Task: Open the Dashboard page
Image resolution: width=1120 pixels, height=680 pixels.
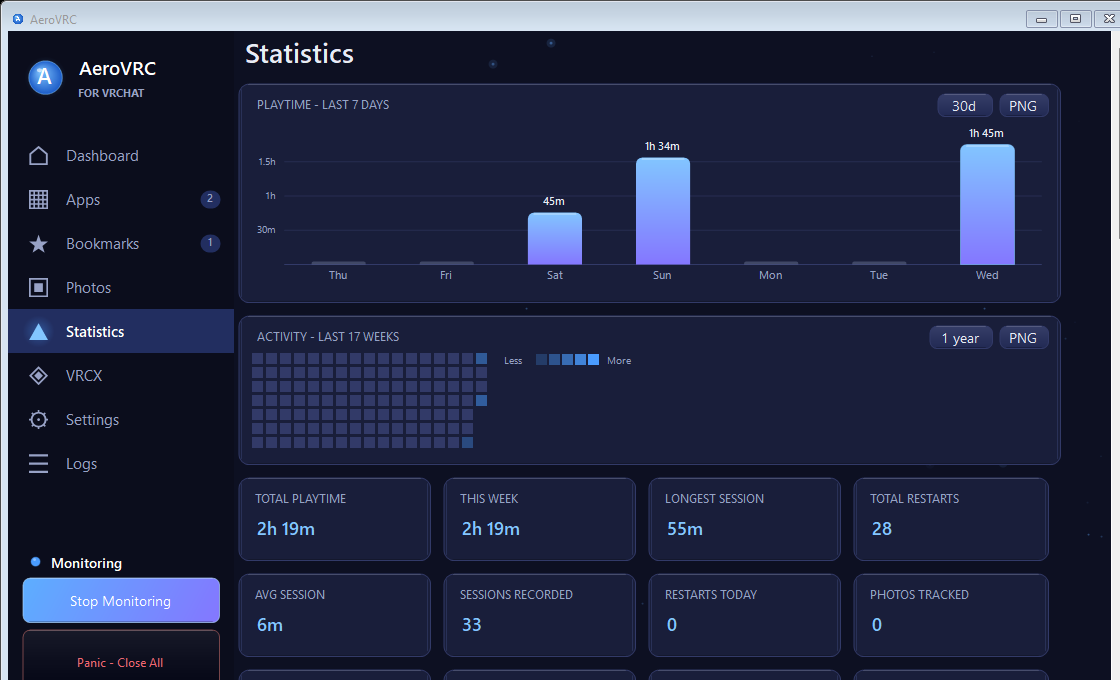Action: pyautogui.click(x=121, y=156)
